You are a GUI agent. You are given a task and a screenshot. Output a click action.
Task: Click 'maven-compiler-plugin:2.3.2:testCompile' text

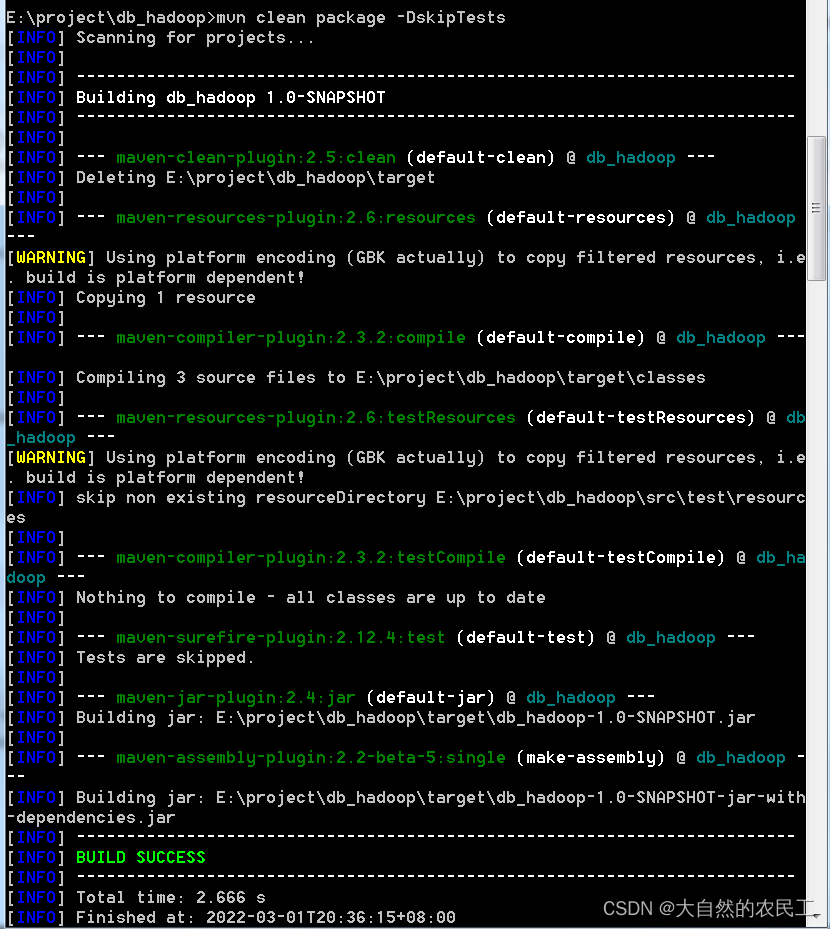(x=311, y=558)
